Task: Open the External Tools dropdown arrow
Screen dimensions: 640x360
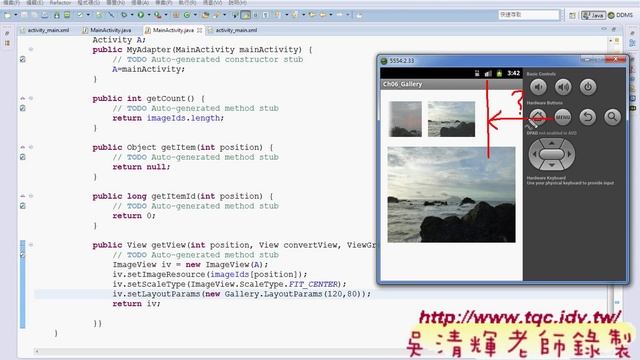Action: (166, 15)
